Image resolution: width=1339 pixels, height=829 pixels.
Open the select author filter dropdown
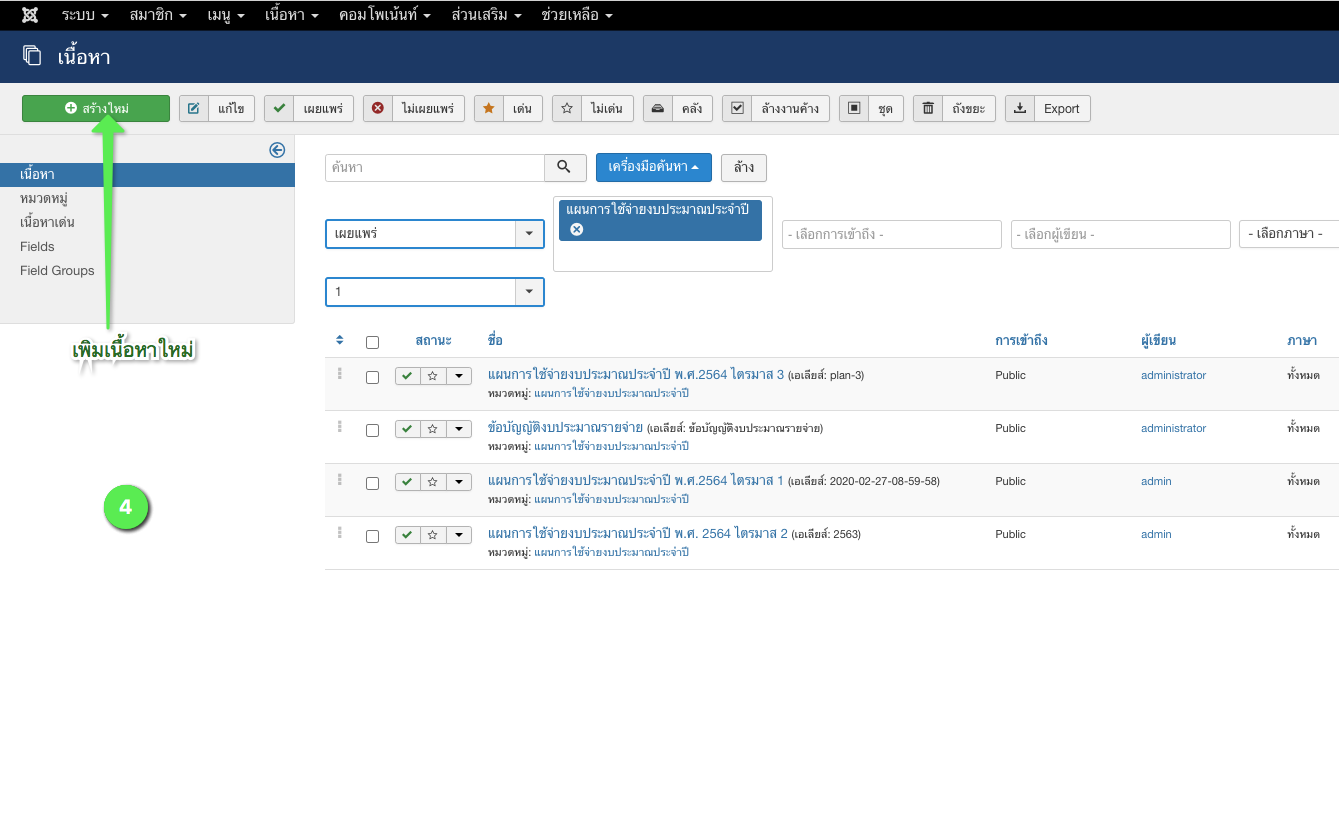(1120, 234)
